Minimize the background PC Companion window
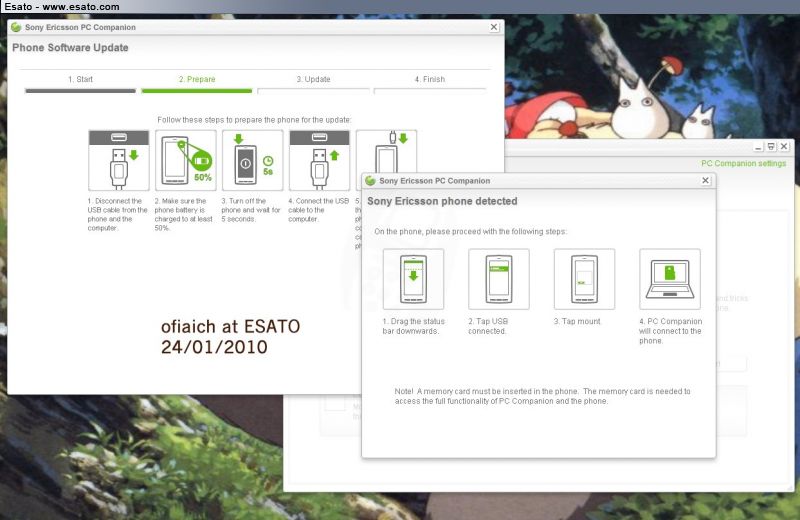 pos(758,147)
